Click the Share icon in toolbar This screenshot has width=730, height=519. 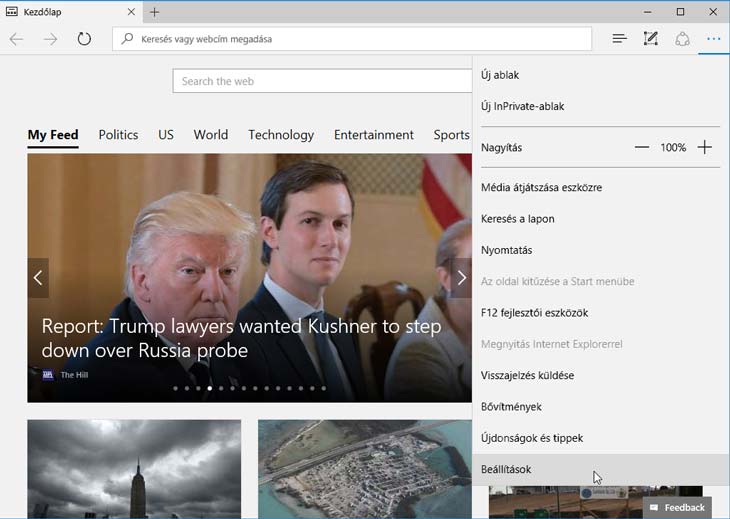click(683, 39)
